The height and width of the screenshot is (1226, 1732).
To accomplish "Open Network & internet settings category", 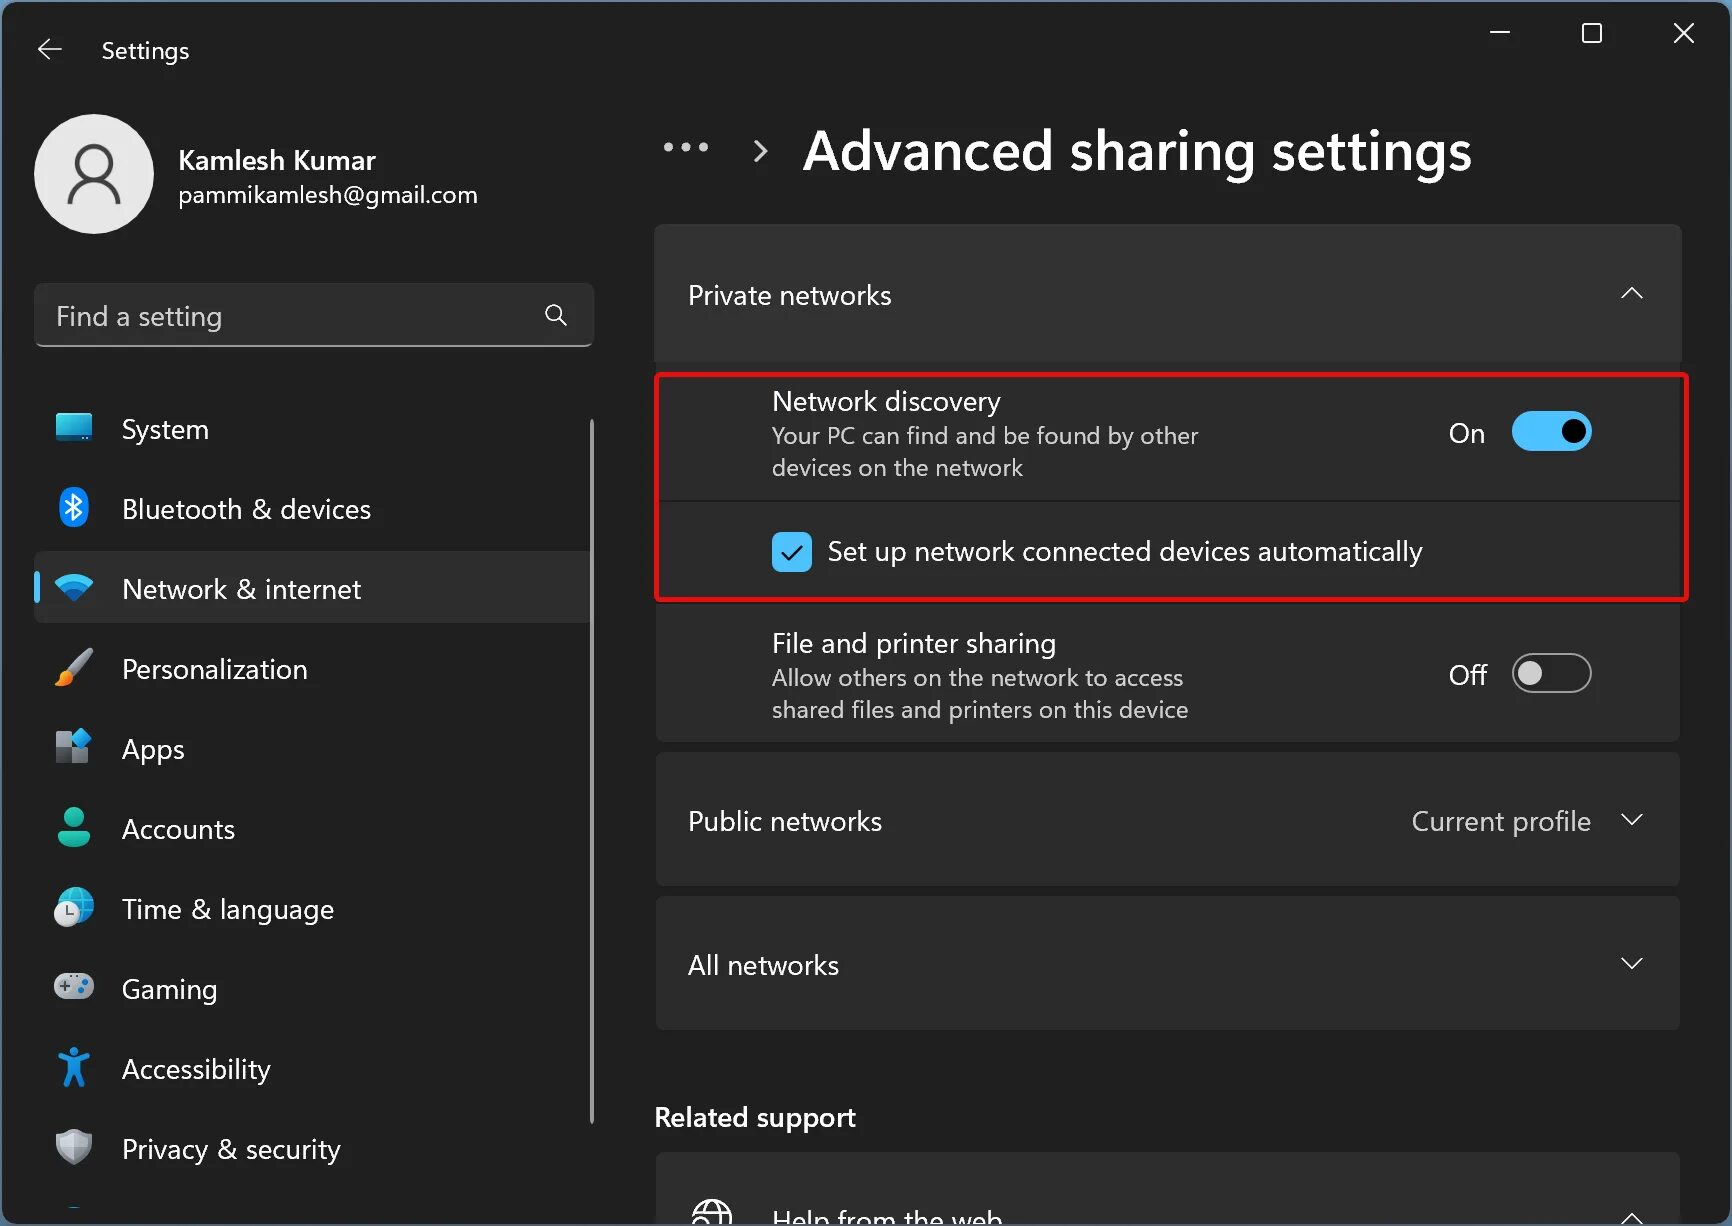I will click(x=241, y=589).
